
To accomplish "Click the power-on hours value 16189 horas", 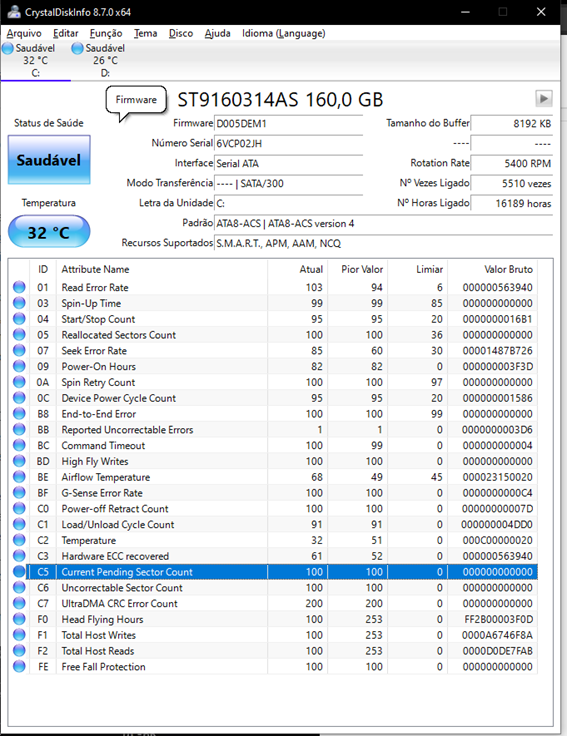I will pos(512,203).
